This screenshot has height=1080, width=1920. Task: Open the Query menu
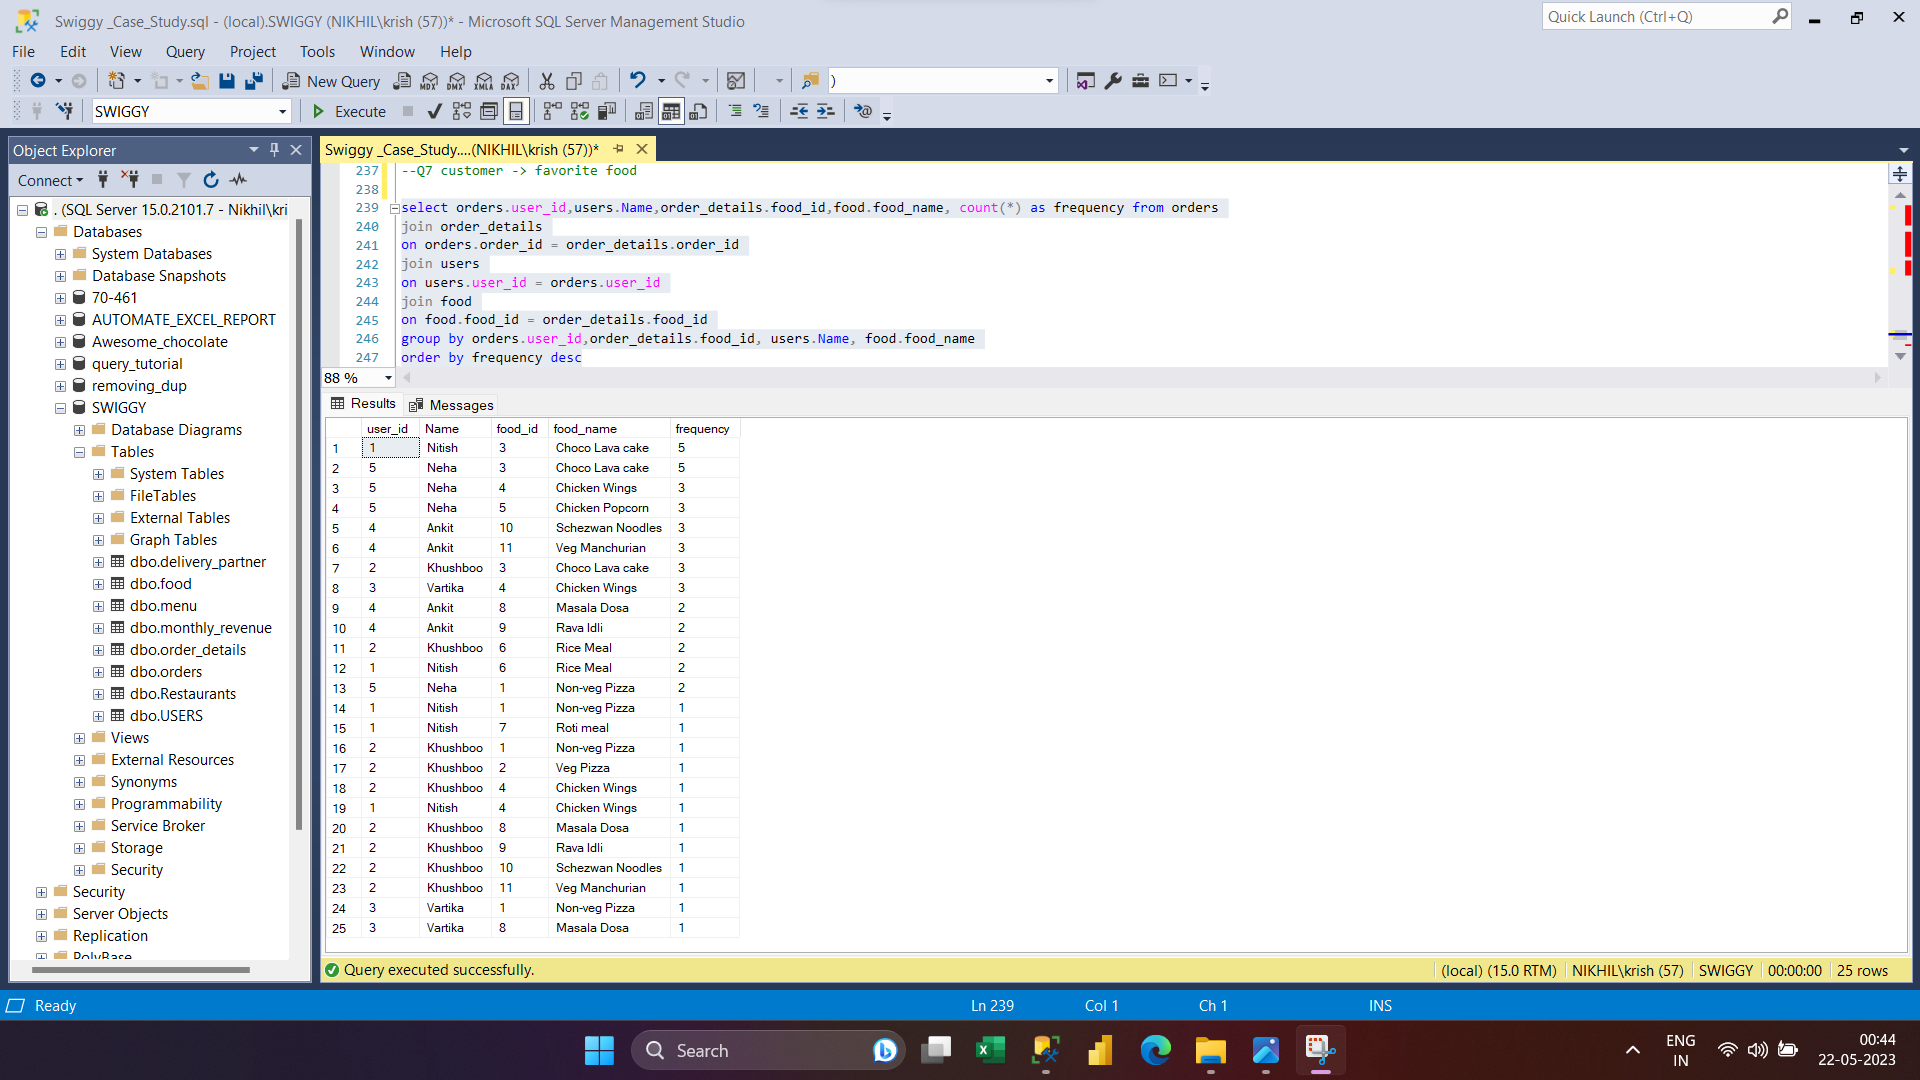[x=185, y=52]
